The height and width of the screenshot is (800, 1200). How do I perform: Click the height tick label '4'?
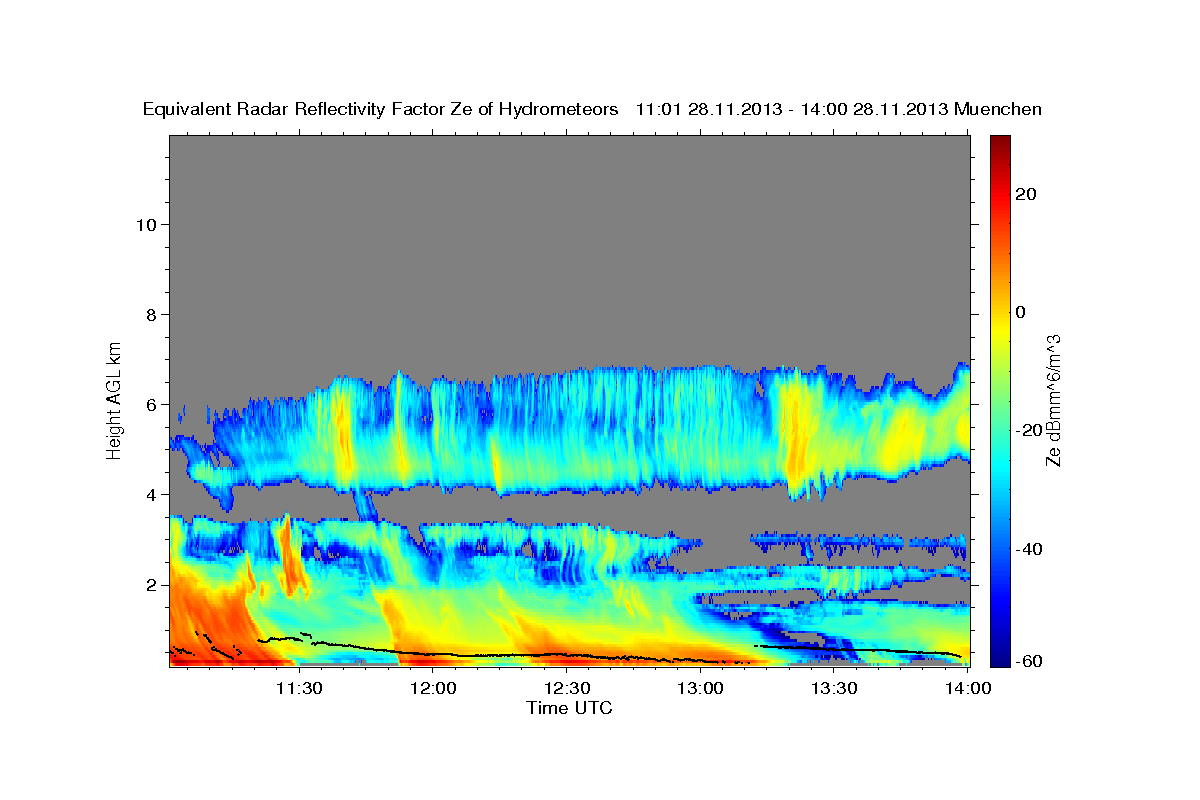(x=150, y=494)
